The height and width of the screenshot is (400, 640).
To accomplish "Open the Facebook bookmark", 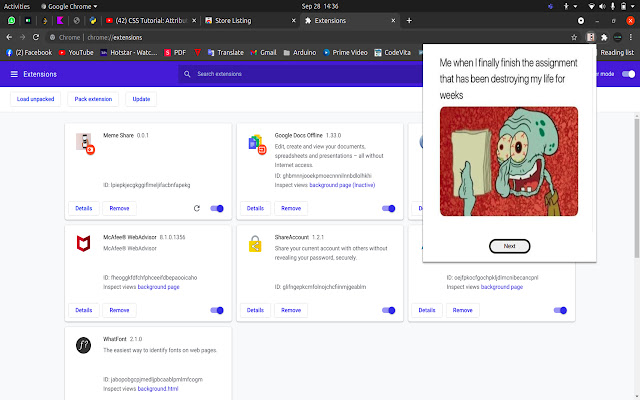I will (x=29, y=52).
